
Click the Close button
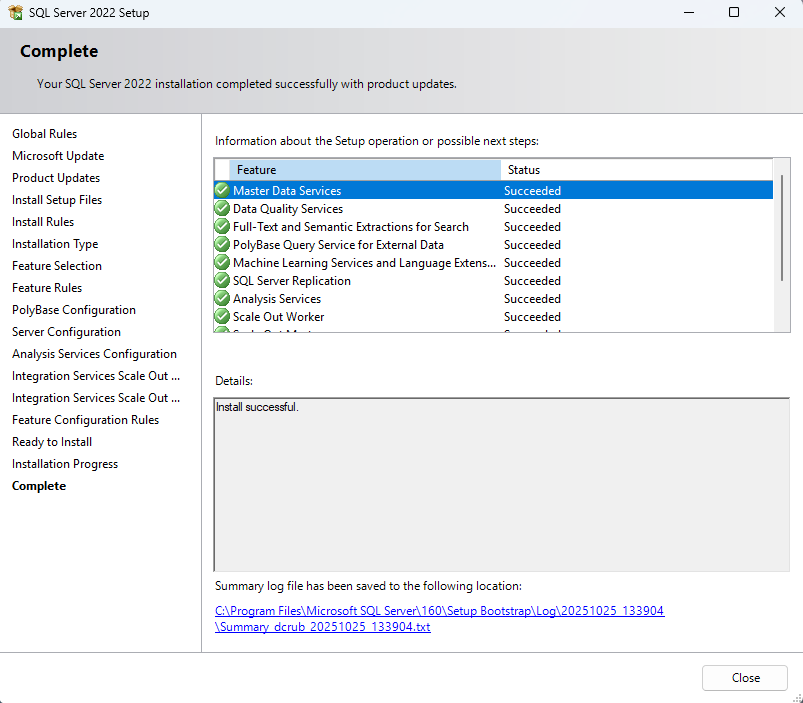744,677
